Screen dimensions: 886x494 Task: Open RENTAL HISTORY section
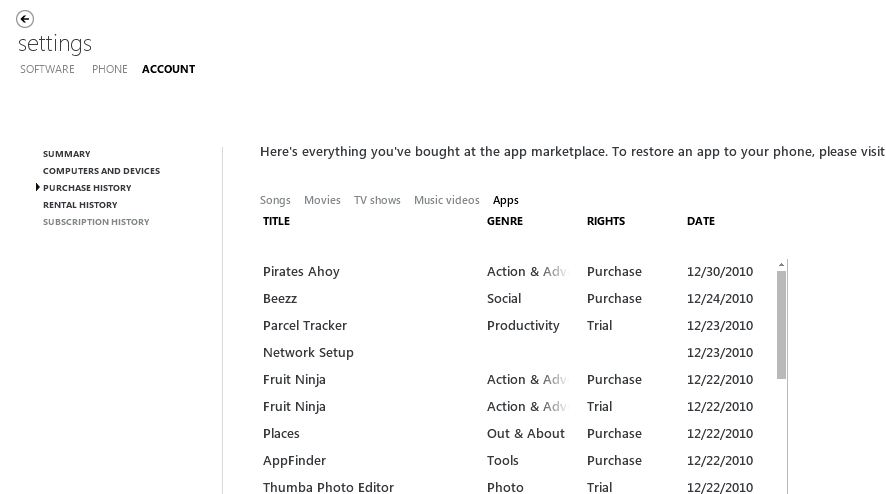80,205
